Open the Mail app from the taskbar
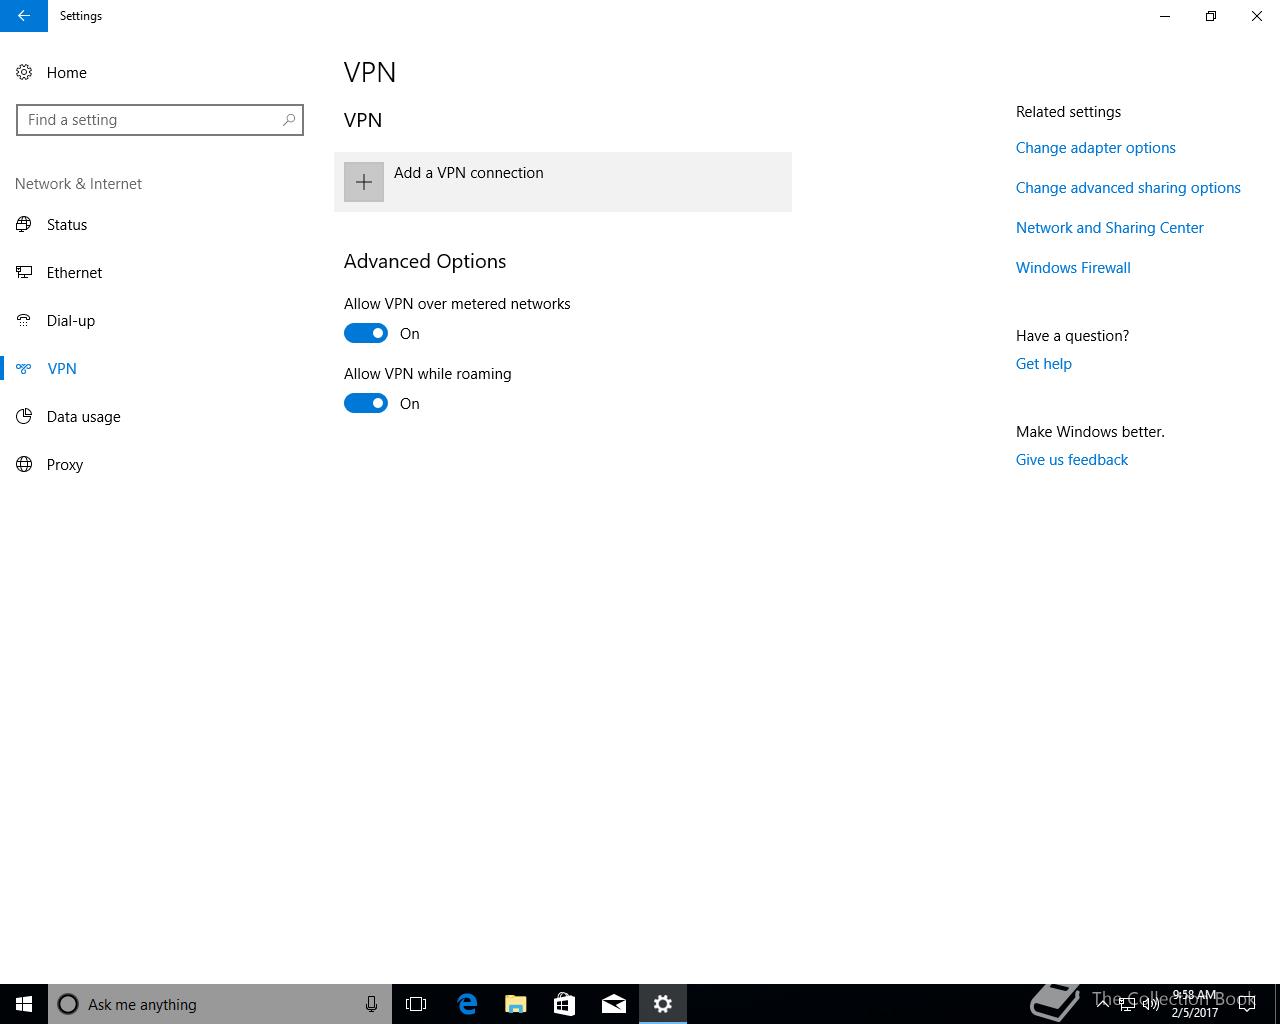The image size is (1280, 1024). (614, 1004)
